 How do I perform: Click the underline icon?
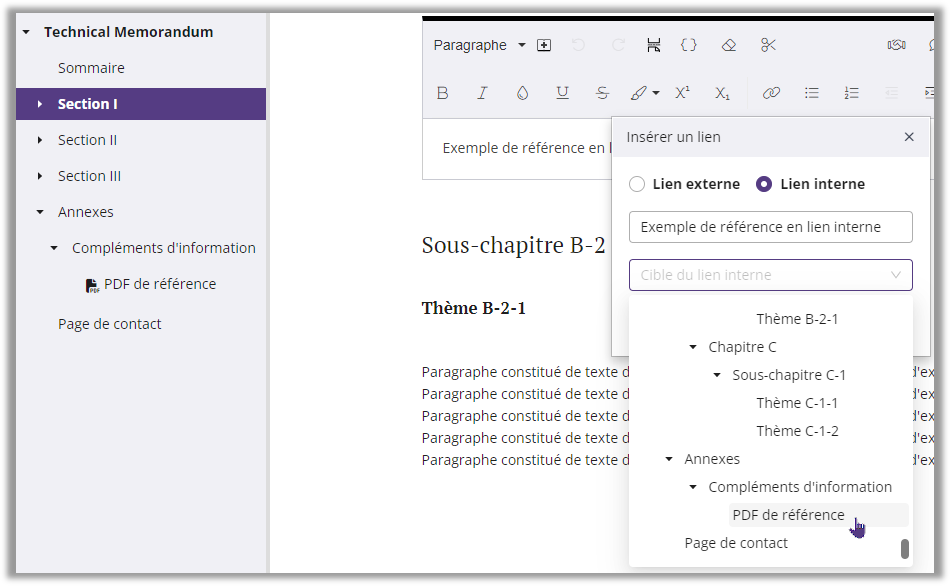pos(562,93)
